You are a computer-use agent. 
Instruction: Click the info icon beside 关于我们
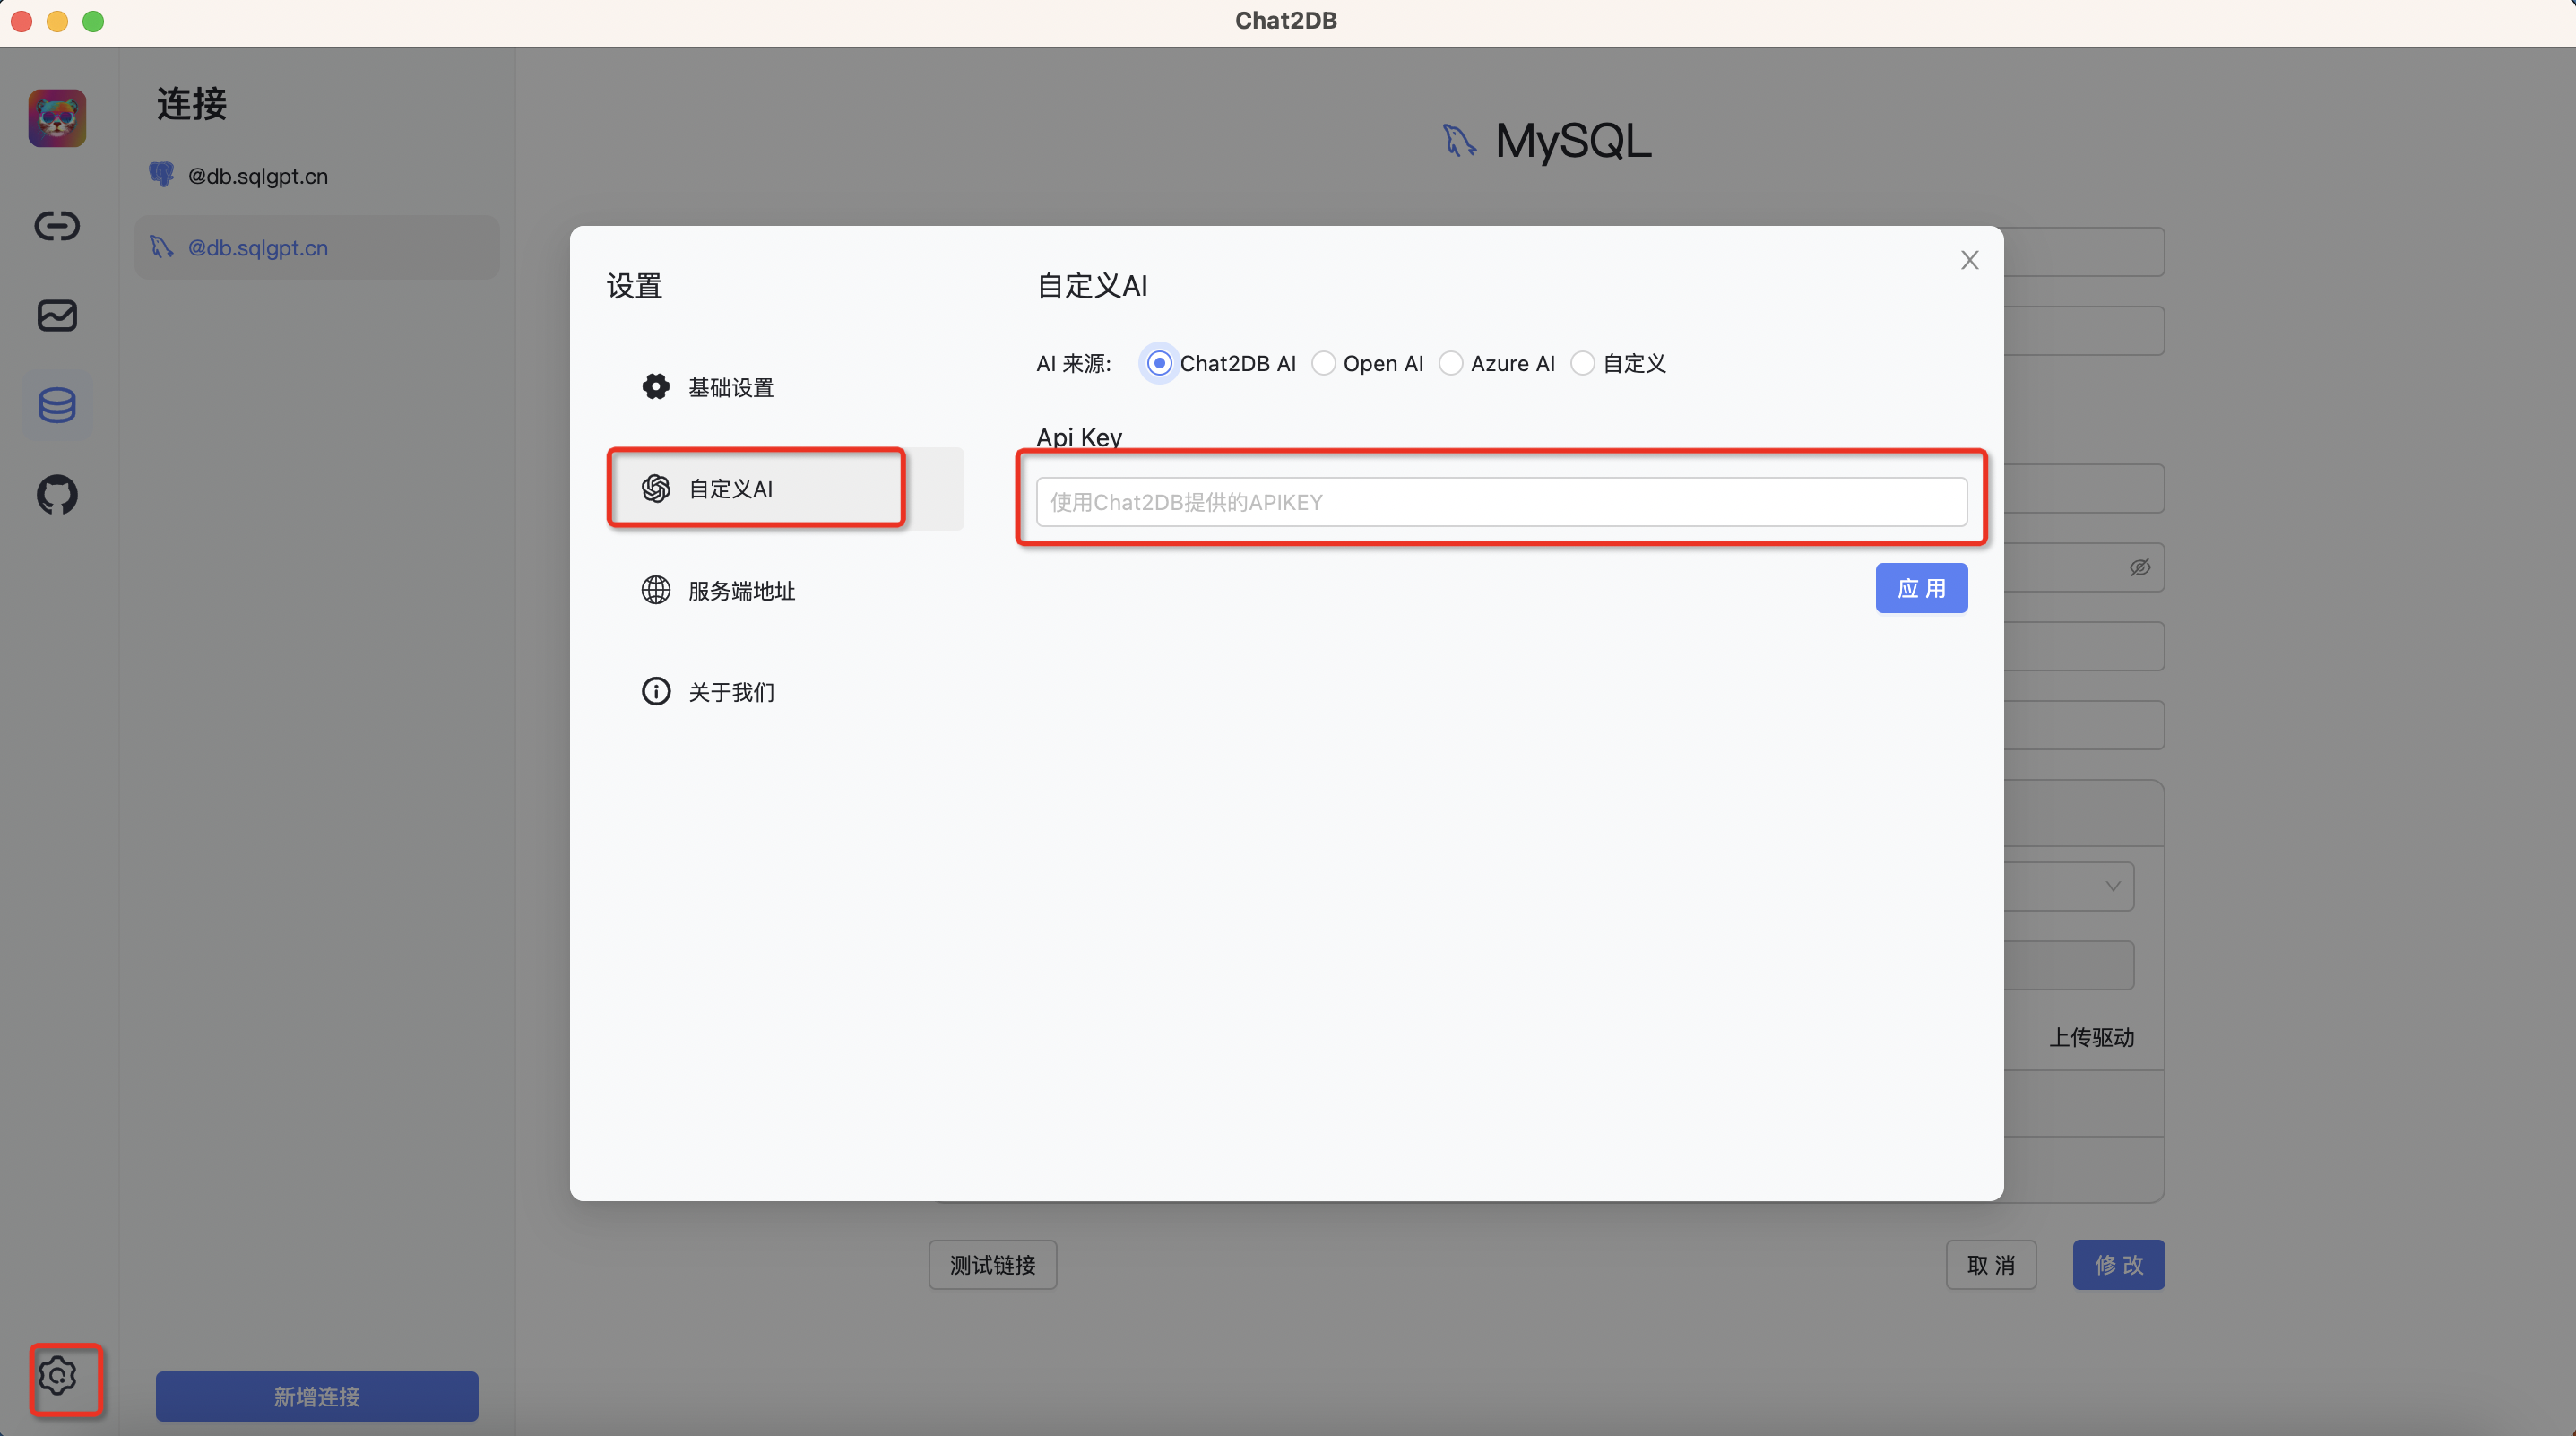(655, 691)
